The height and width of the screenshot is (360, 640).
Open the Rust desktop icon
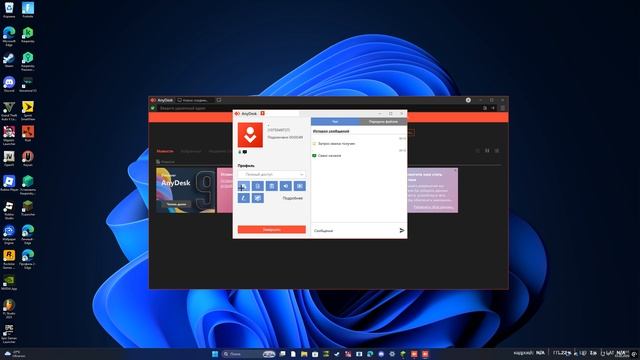coord(28,133)
